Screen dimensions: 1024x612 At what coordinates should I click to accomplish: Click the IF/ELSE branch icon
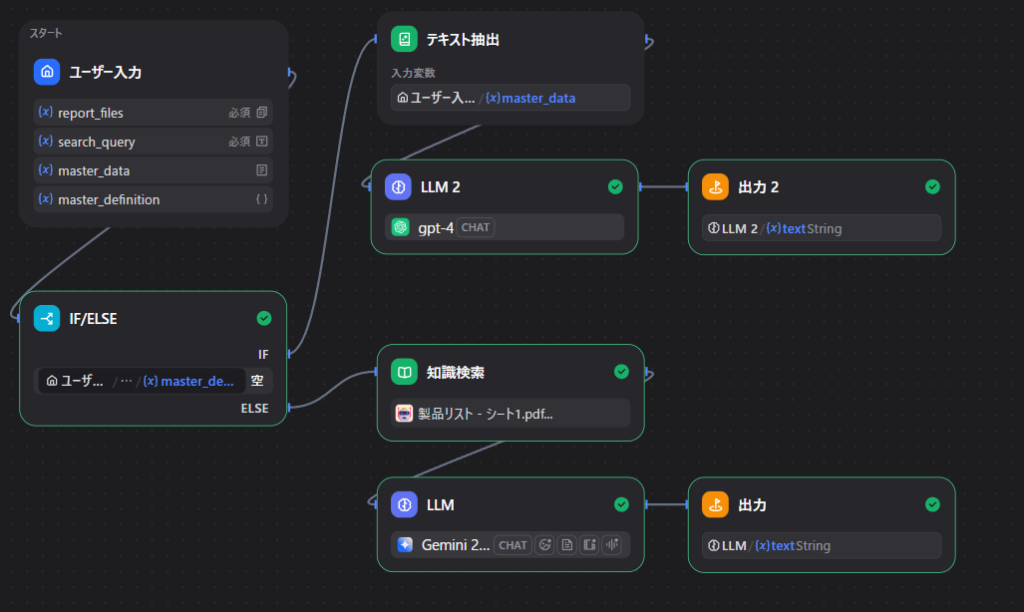tap(47, 318)
